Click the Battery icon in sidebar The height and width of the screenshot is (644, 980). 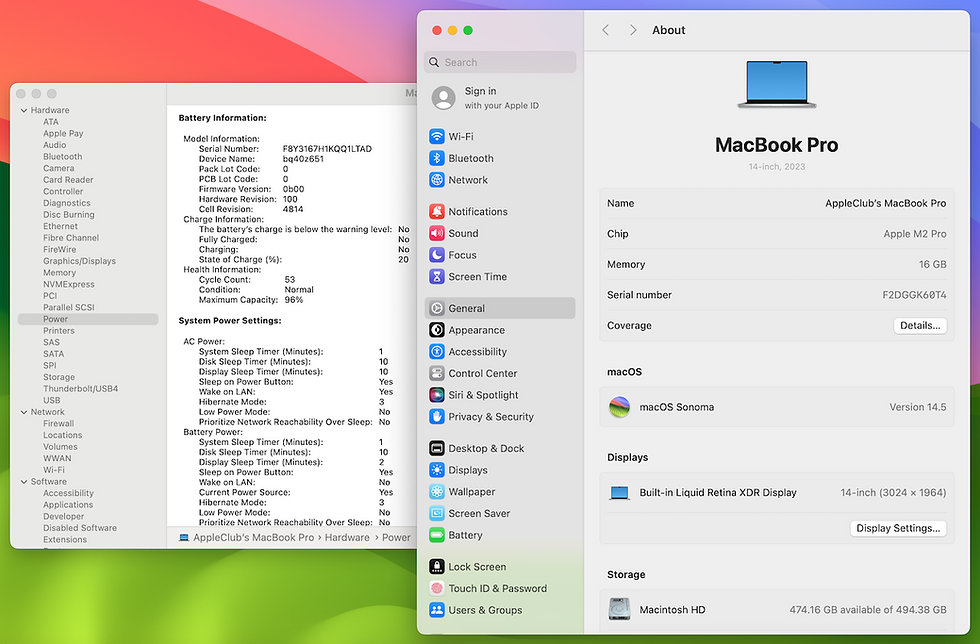click(x=437, y=535)
